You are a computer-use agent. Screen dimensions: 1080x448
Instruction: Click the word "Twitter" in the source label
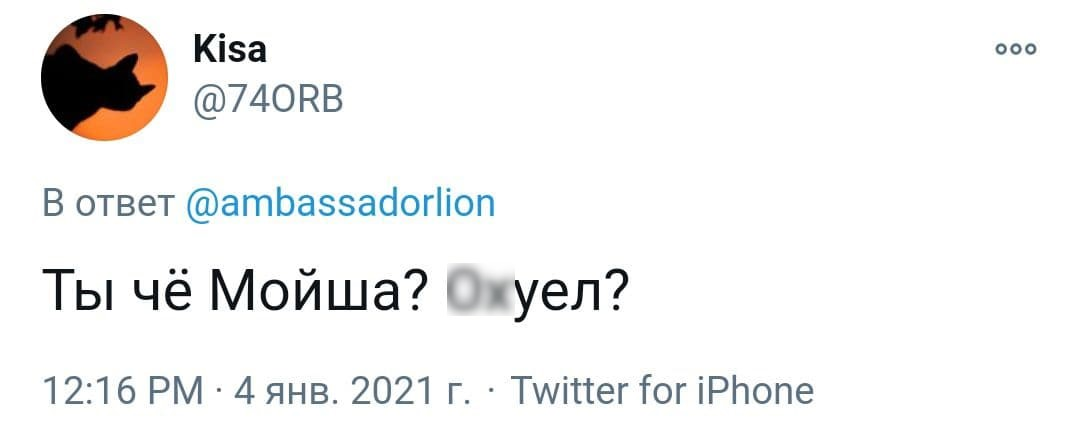click(x=568, y=390)
